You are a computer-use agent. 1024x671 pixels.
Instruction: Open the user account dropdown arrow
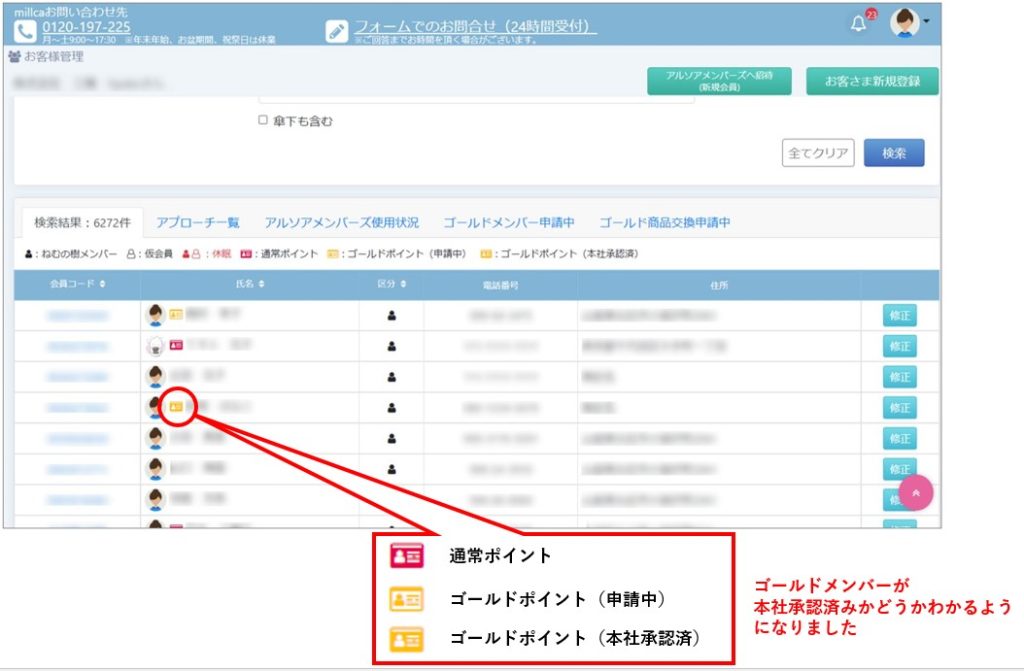pyautogui.click(x=926, y=21)
